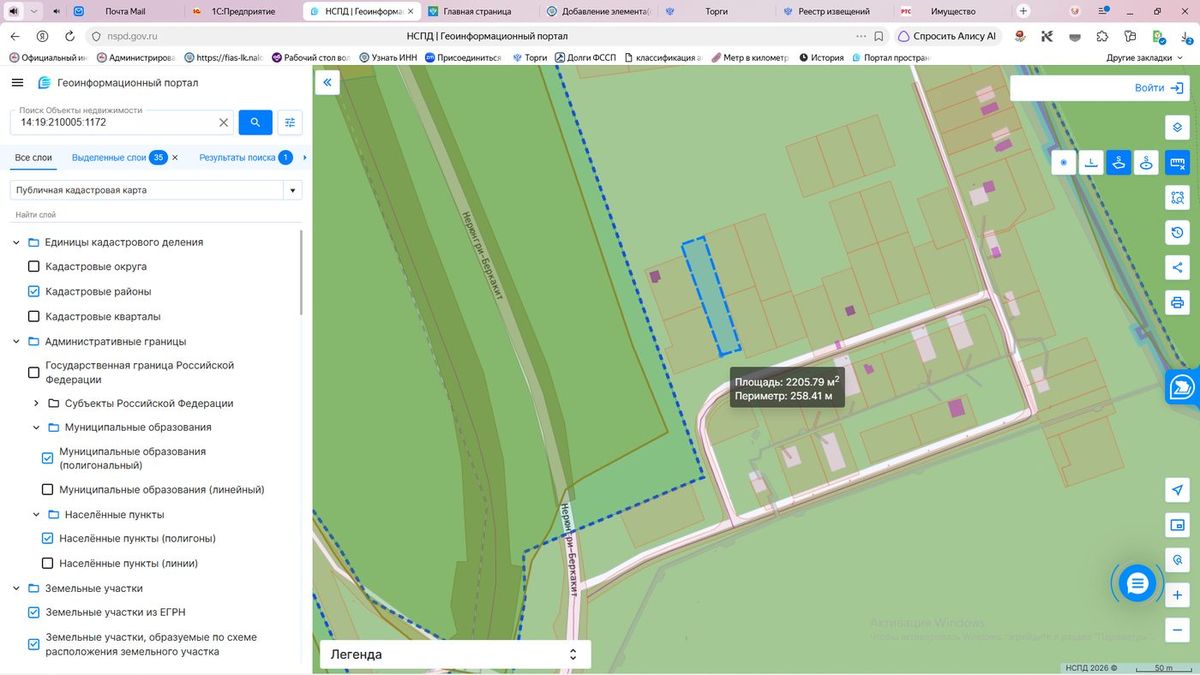1200x675 pixels.
Task: Enable the Кадастровые кварталы checkbox
Action: [x=34, y=317]
